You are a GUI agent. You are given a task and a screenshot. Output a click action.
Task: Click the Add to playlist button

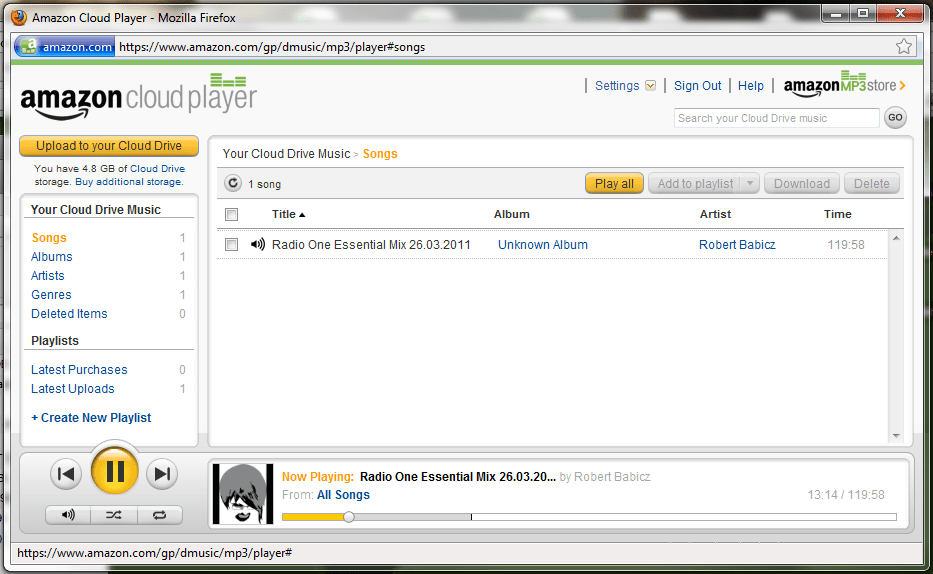[x=695, y=184]
